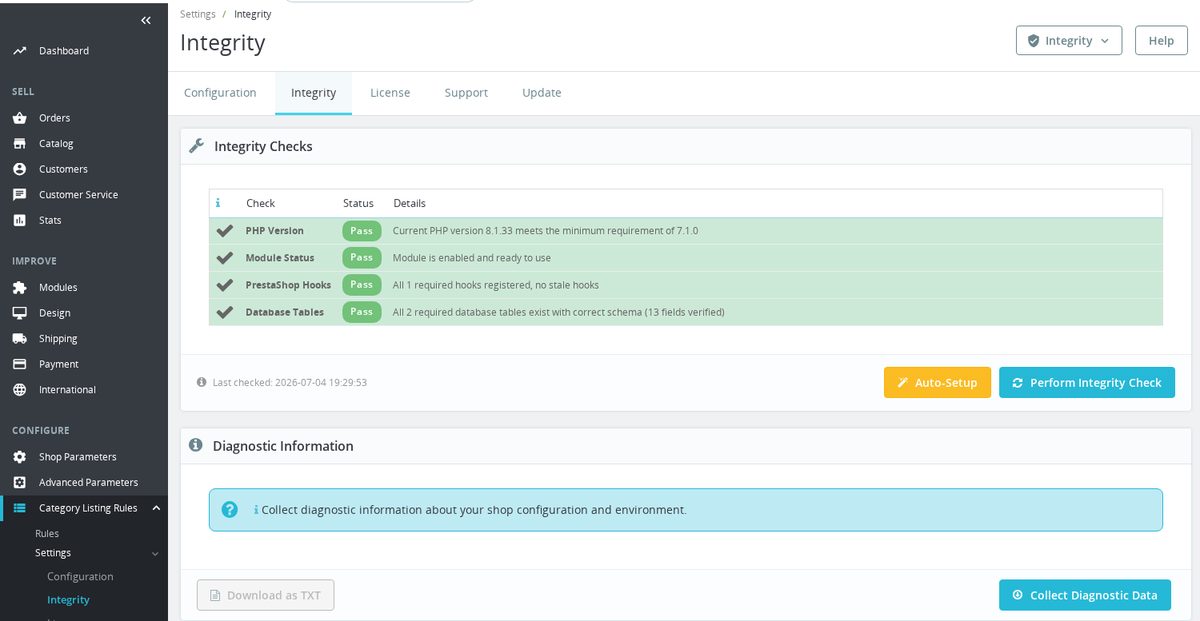Open Rules under Category Listing Rules
1200x621 pixels.
click(47, 533)
